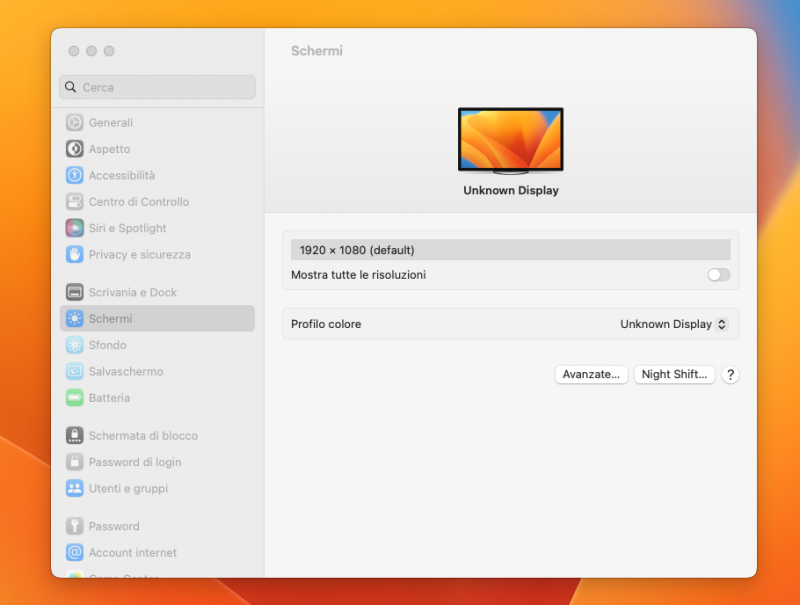Click the Unknown Display label under monitor
Viewport: 800px width, 605px height.
click(x=511, y=190)
